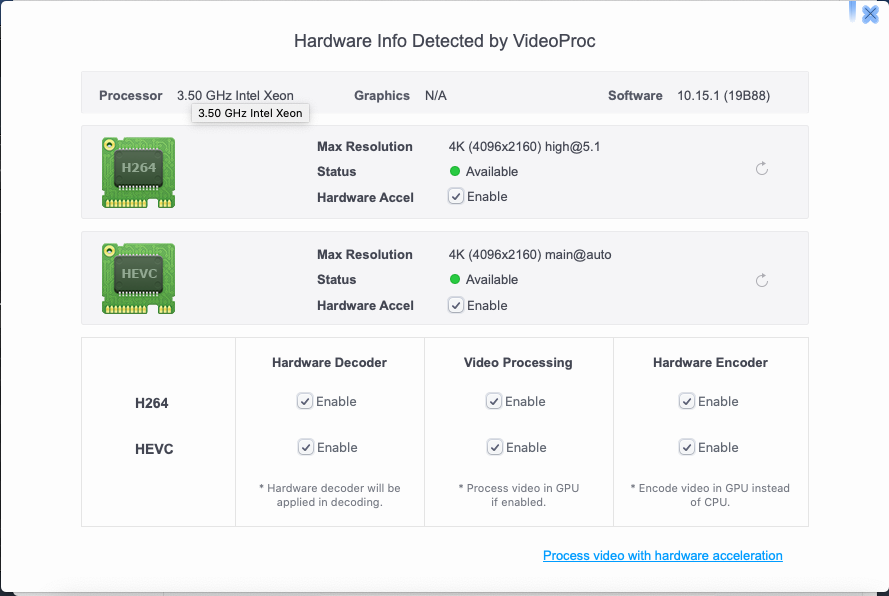The image size is (889, 596).
Task: Toggle HEVC Hardware Decoder Enable checkbox
Action: click(306, 447)
